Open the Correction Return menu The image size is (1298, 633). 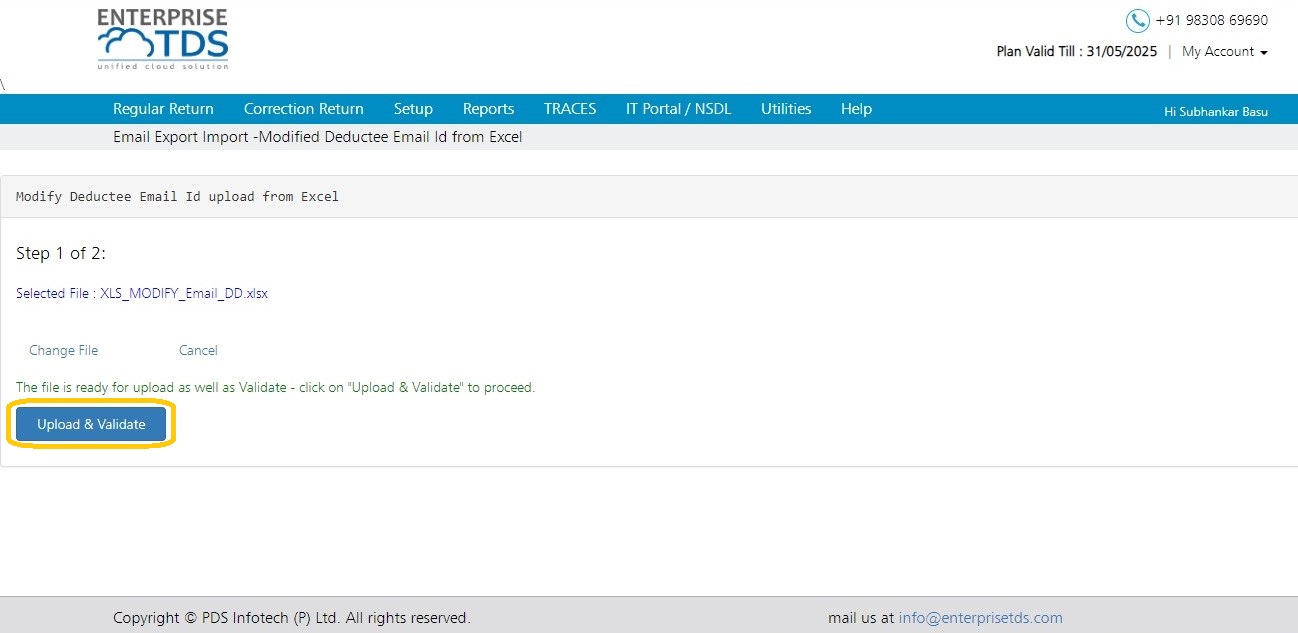click(x=304, y=109)
